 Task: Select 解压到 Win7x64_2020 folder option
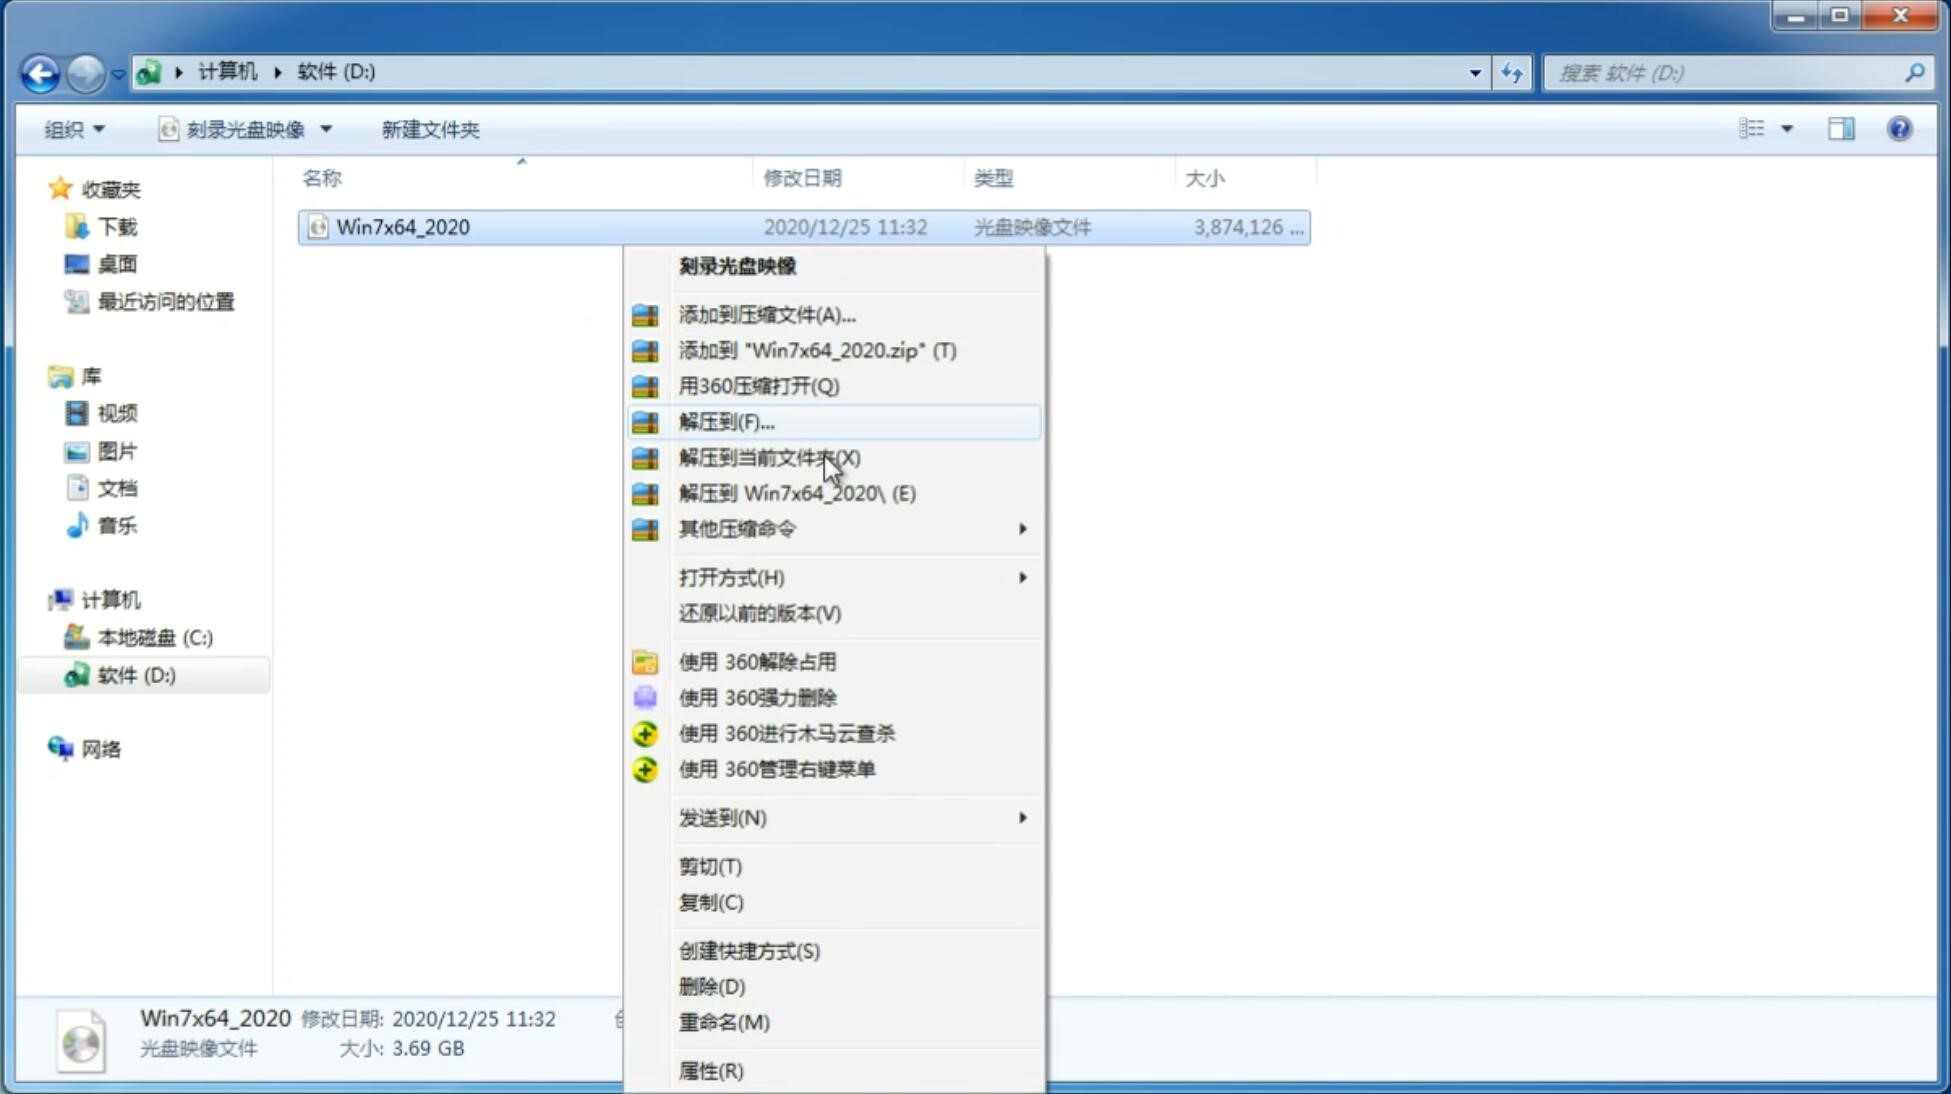click(796, 492)
